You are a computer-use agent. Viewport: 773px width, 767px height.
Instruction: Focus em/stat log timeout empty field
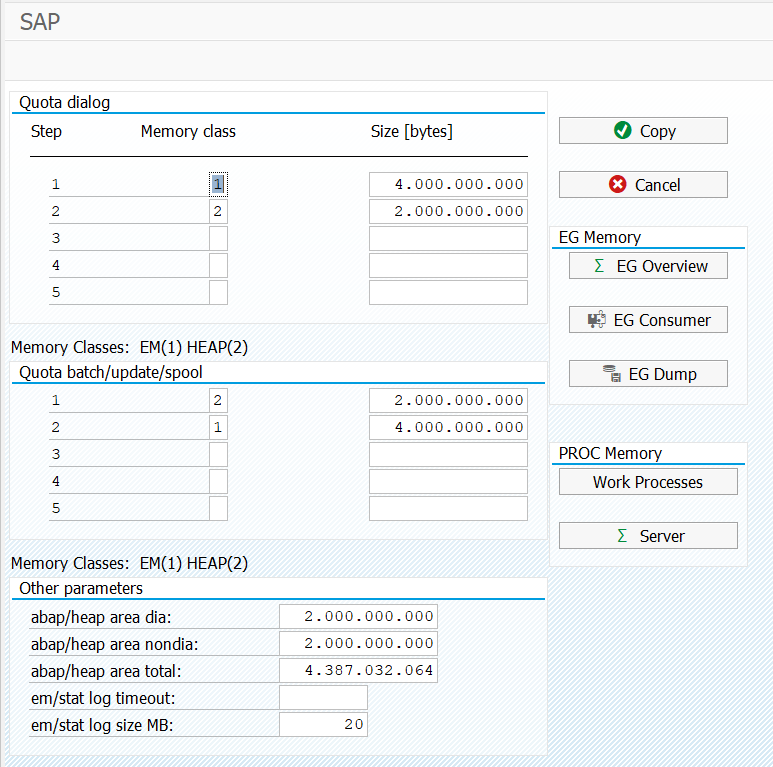(x=323, y=697)
